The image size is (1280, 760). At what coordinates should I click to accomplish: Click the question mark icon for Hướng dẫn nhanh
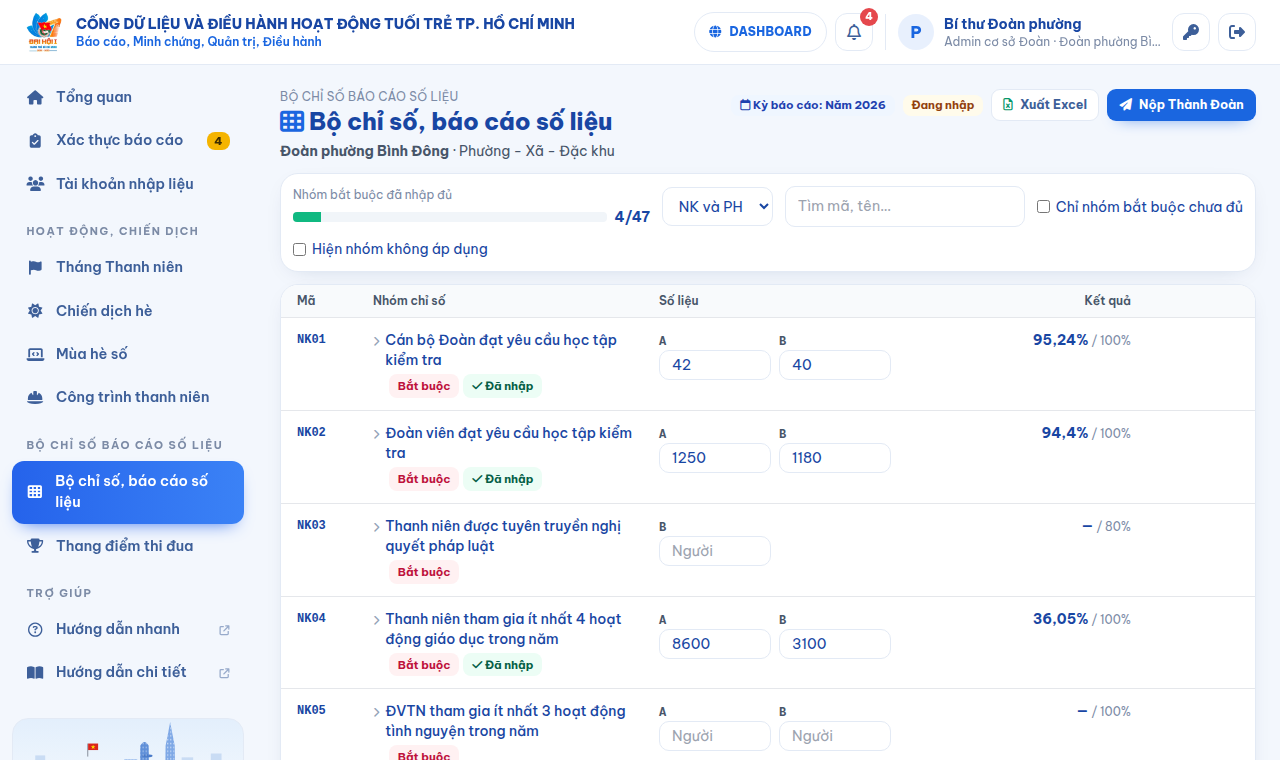[35, 629]
